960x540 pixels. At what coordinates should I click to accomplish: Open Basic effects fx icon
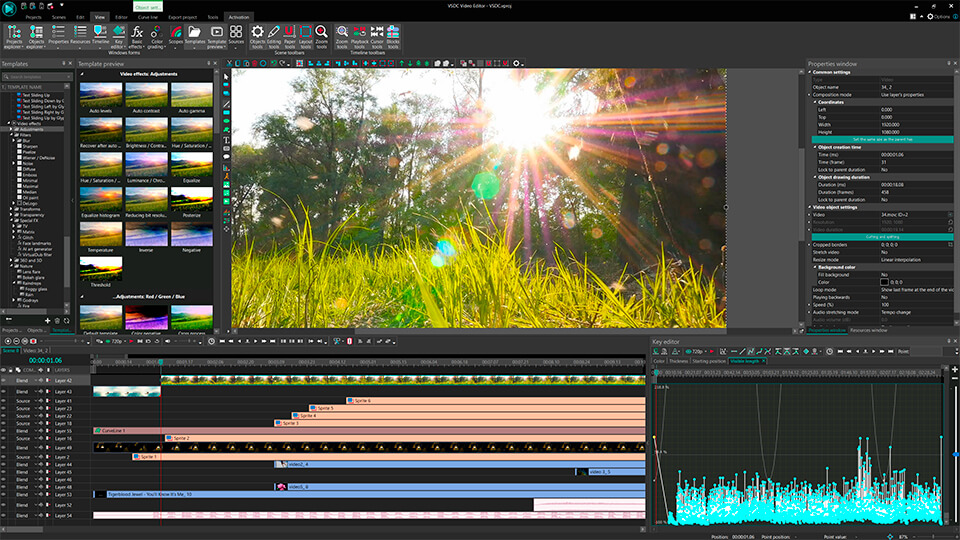137,37
